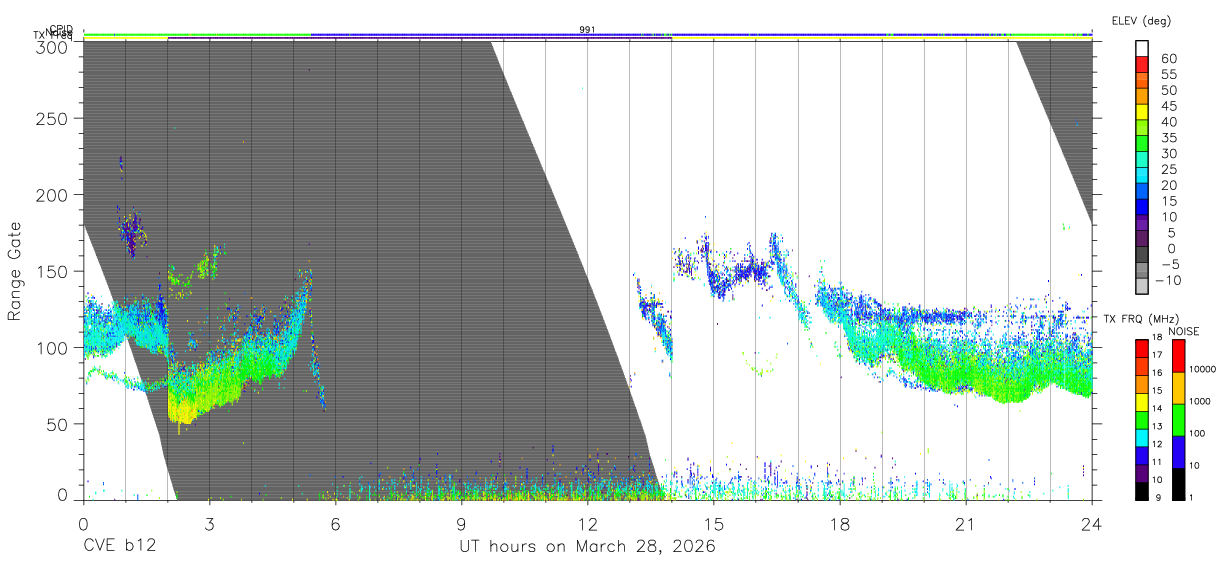Click the 12 tick on UT hours axis
The height and width of the screenshot is (567, 1228).
587,523
